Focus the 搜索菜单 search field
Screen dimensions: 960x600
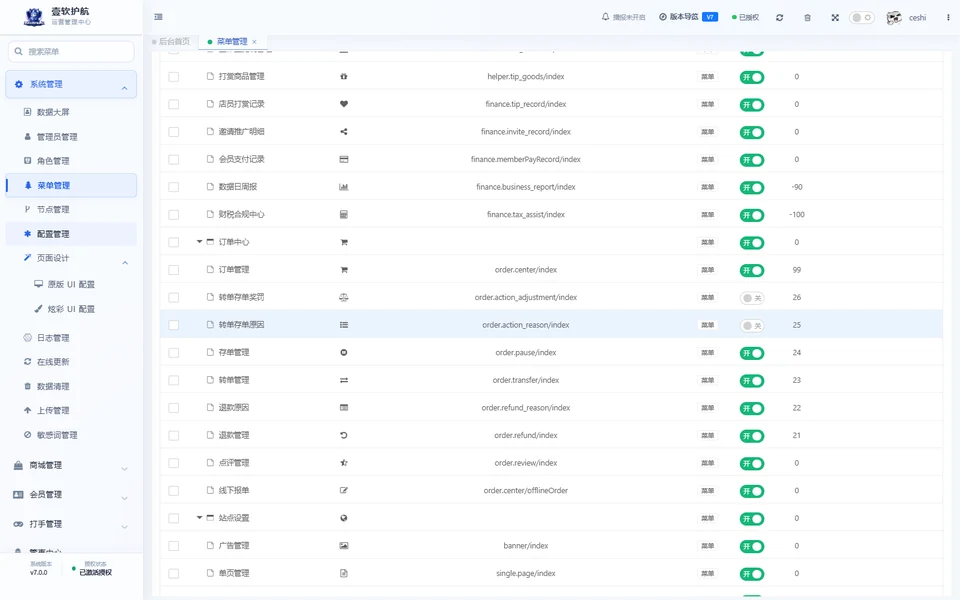click(71, 51)
